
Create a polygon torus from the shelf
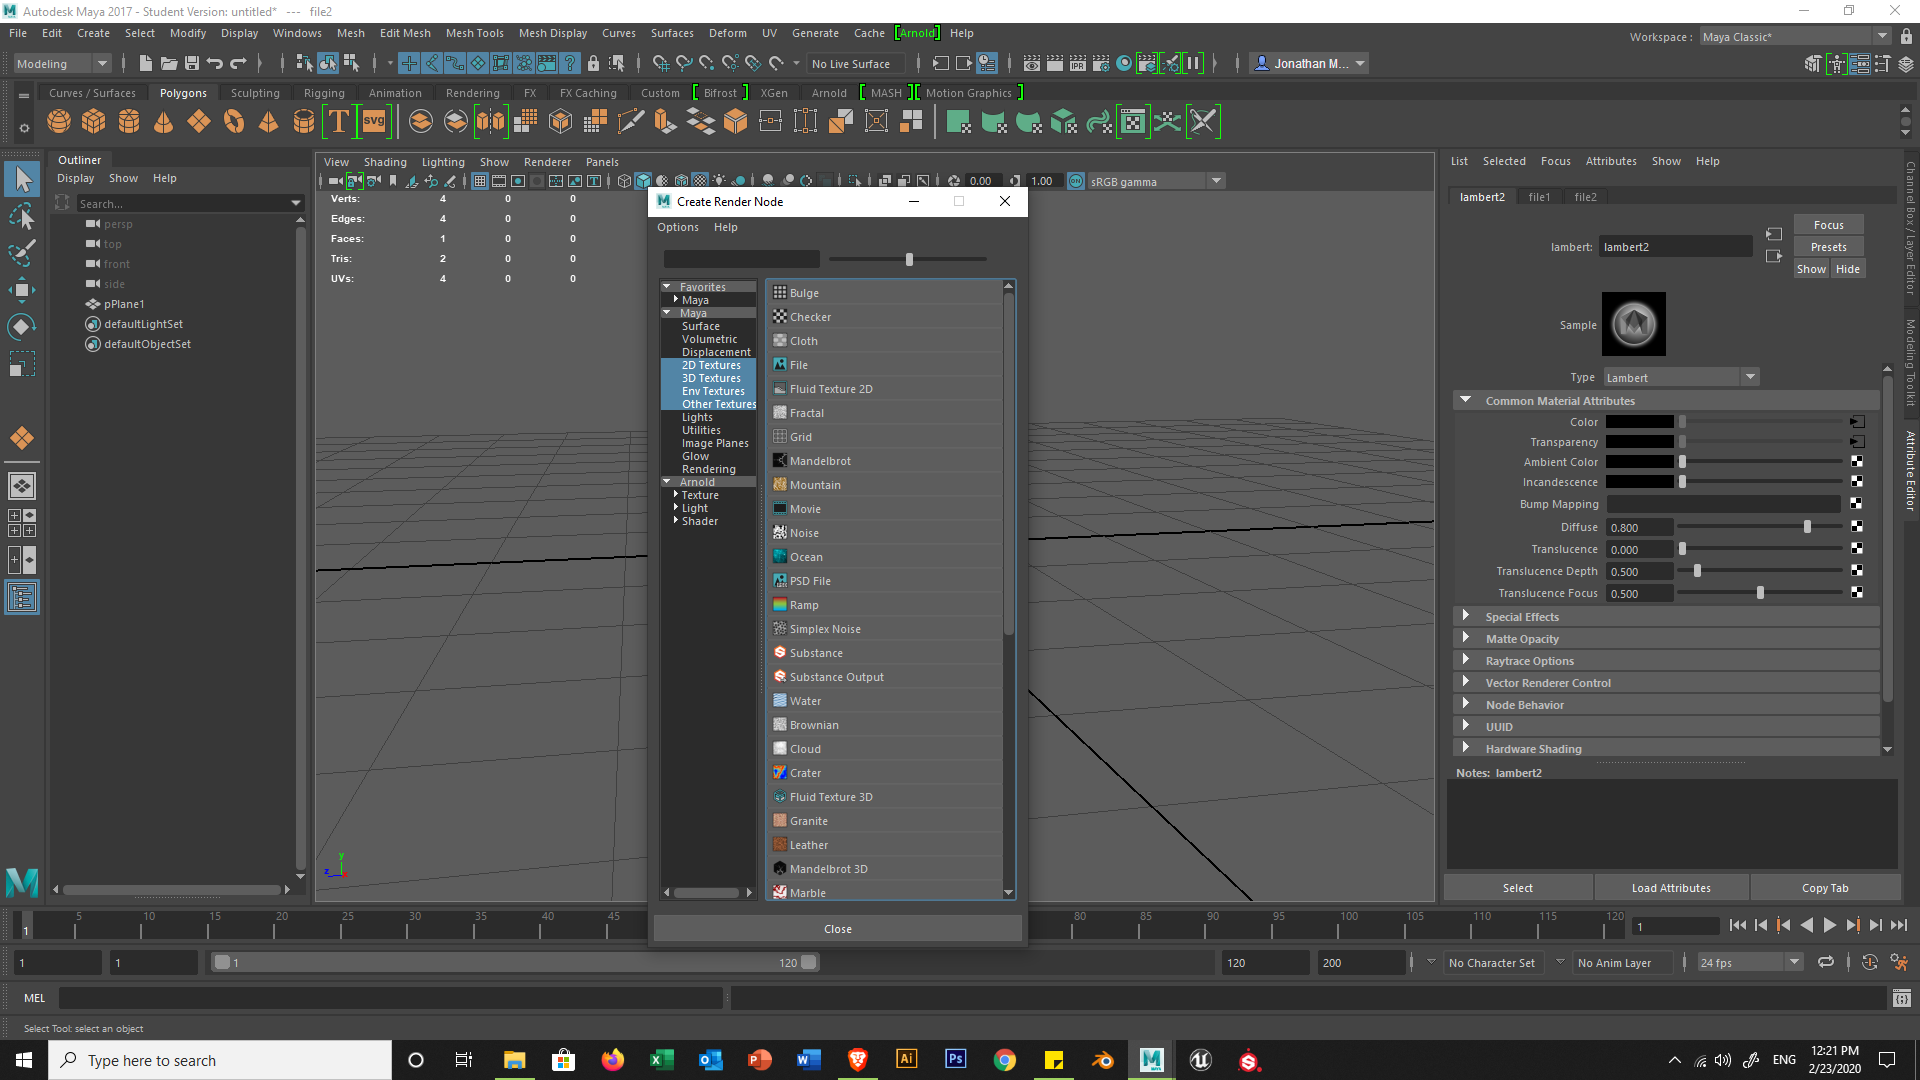pos(233,122)
